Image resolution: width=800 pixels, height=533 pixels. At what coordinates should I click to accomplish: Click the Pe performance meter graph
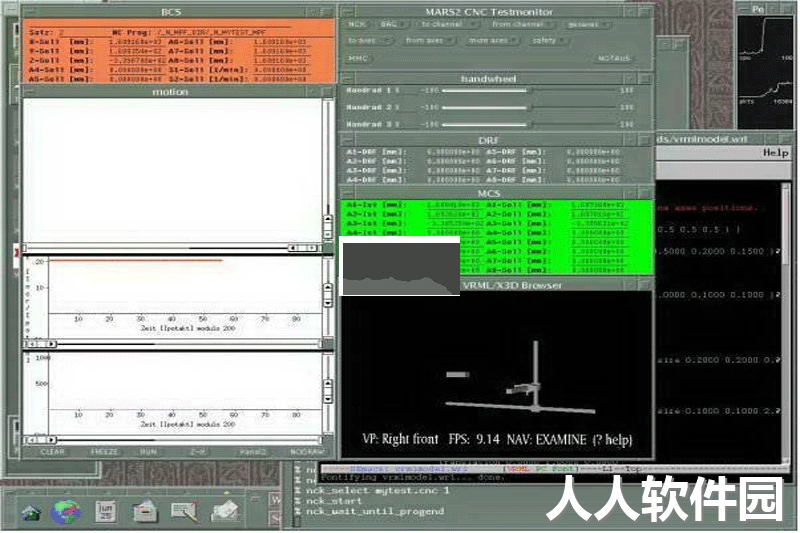[766, 71]
